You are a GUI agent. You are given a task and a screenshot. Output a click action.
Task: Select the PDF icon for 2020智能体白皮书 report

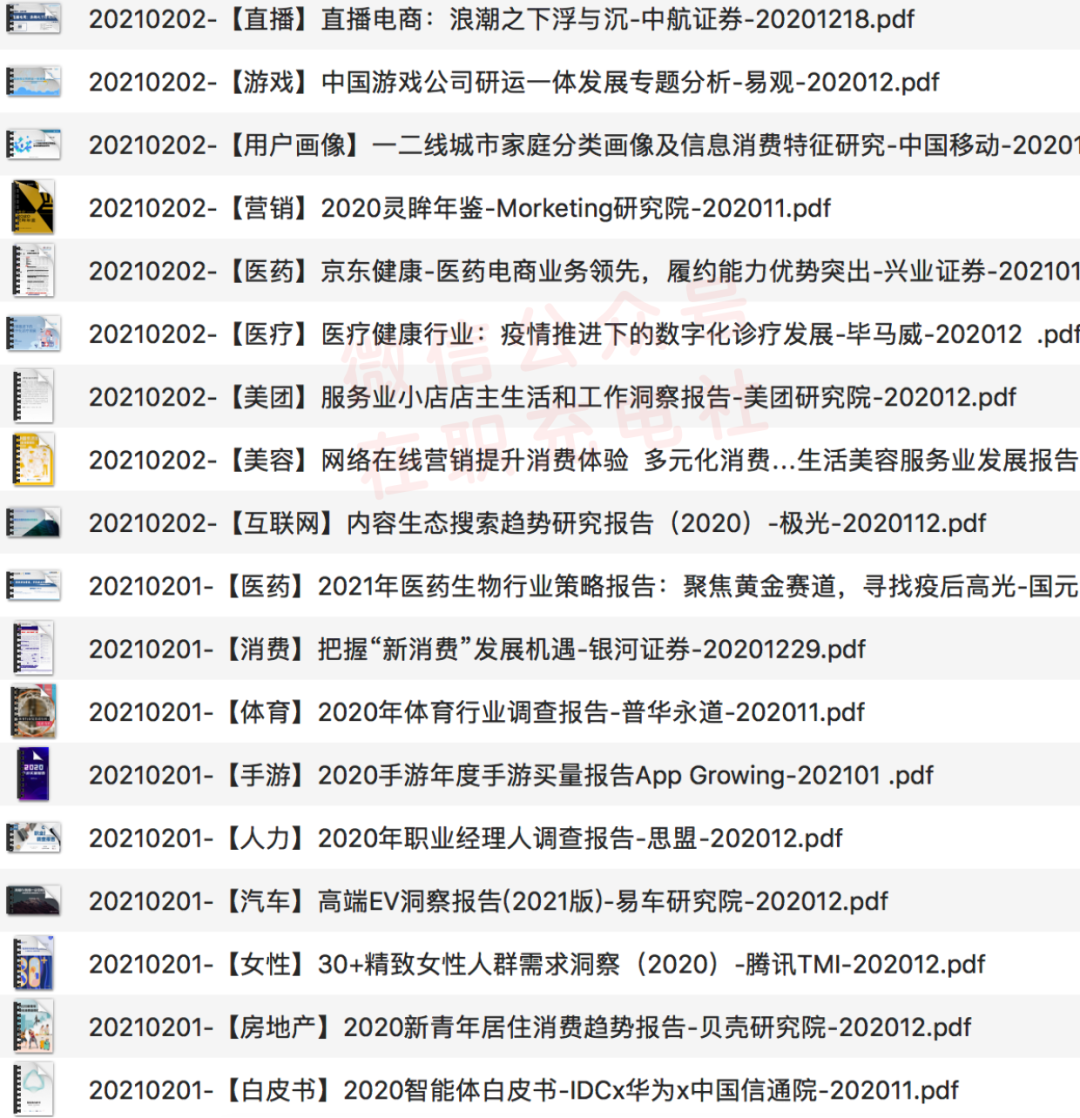[x=33, y=1089]
